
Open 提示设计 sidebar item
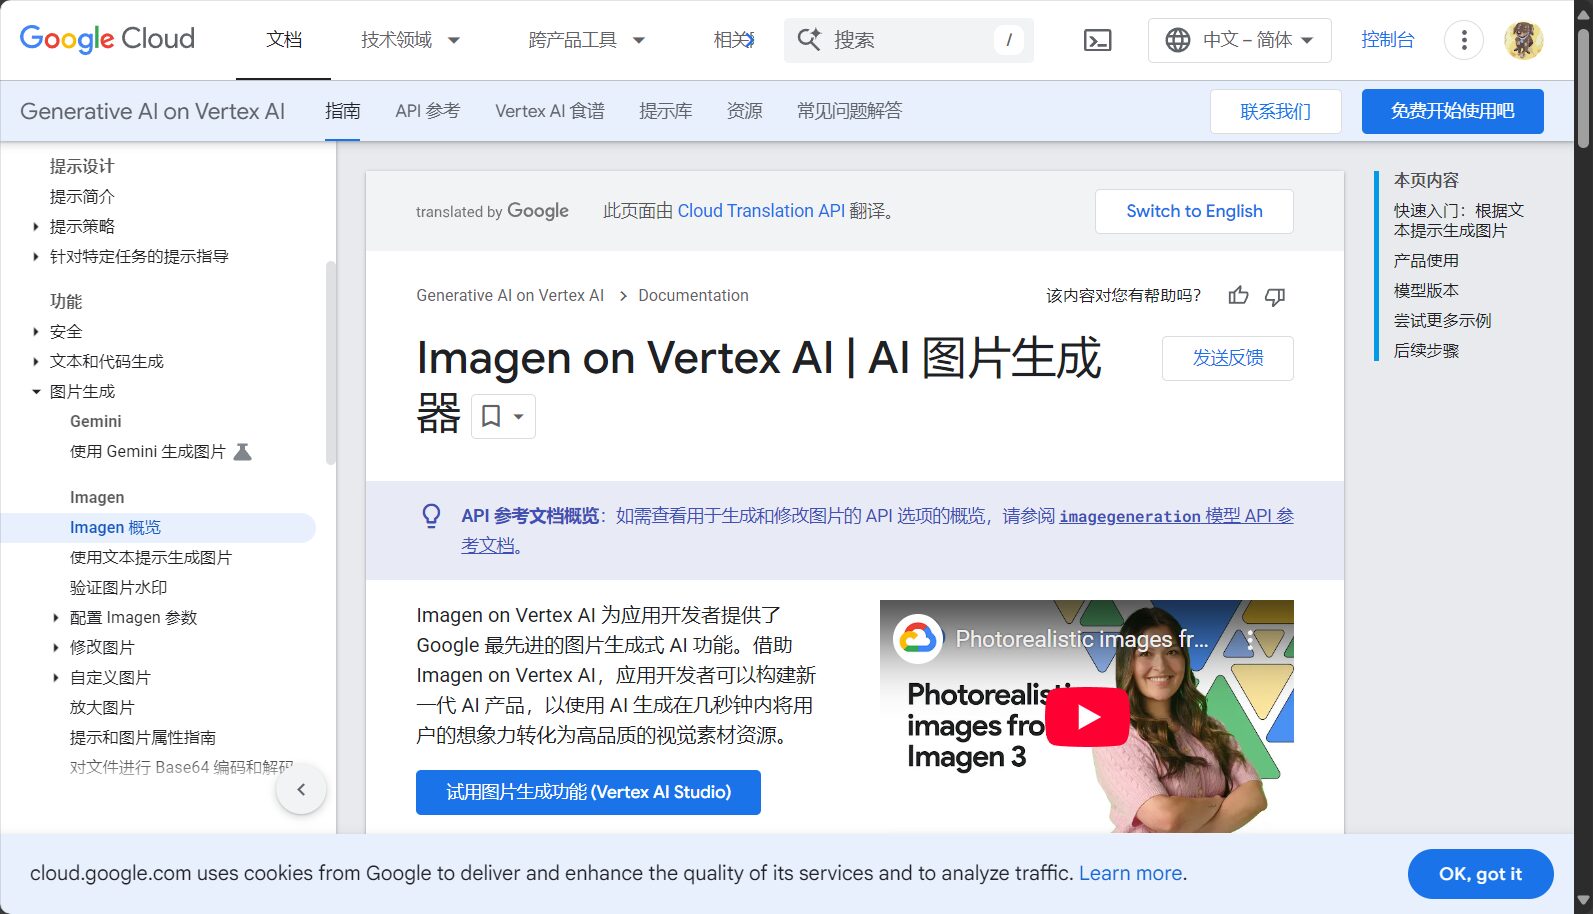pyautogui.click(x=82, y=166)
